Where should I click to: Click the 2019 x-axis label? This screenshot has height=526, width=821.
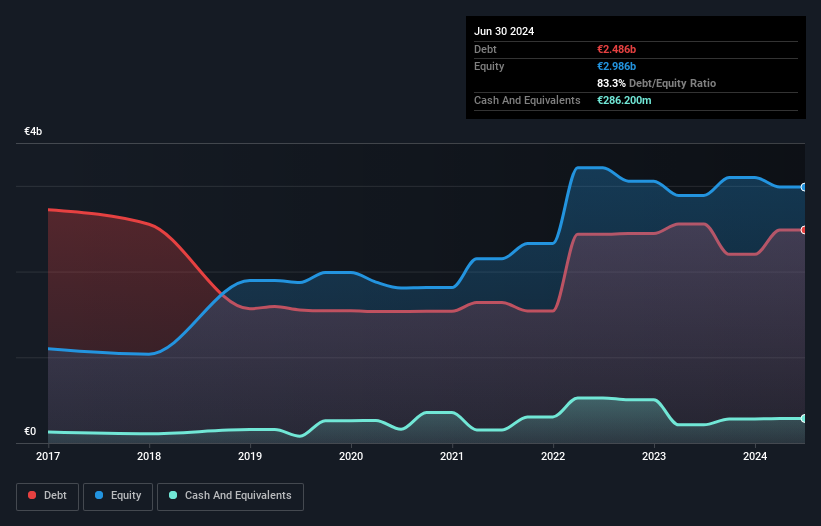pyautogui.click(x=250, y=456)
